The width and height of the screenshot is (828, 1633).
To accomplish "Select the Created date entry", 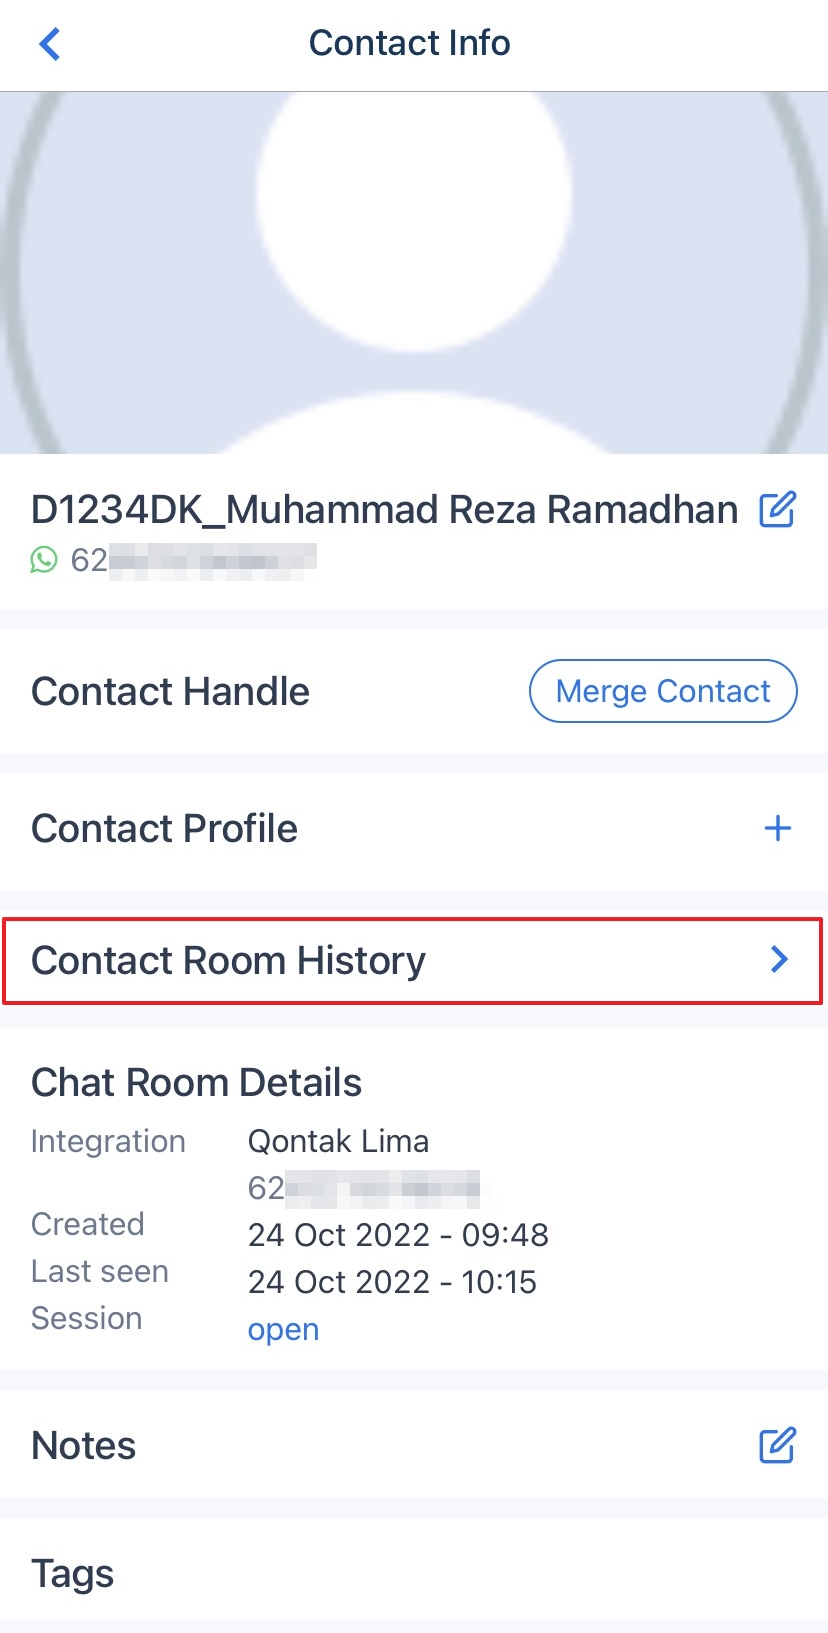I will 398,1234.
